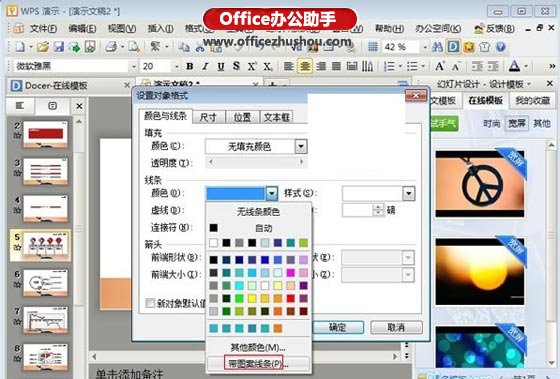
Task: Click the yellow star favorites icon
Action: point(469,47)
